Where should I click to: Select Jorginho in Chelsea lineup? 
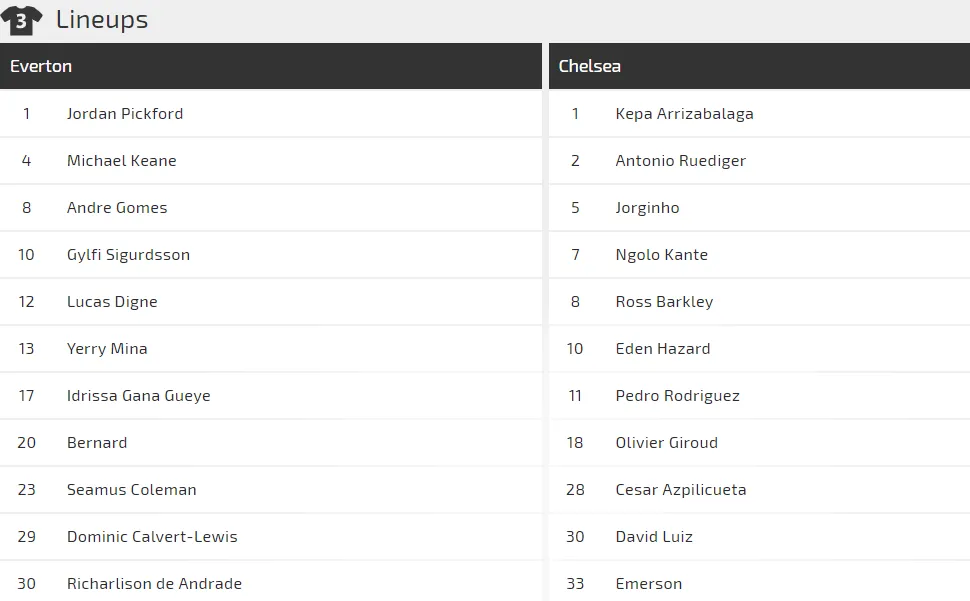click(648, 208)
